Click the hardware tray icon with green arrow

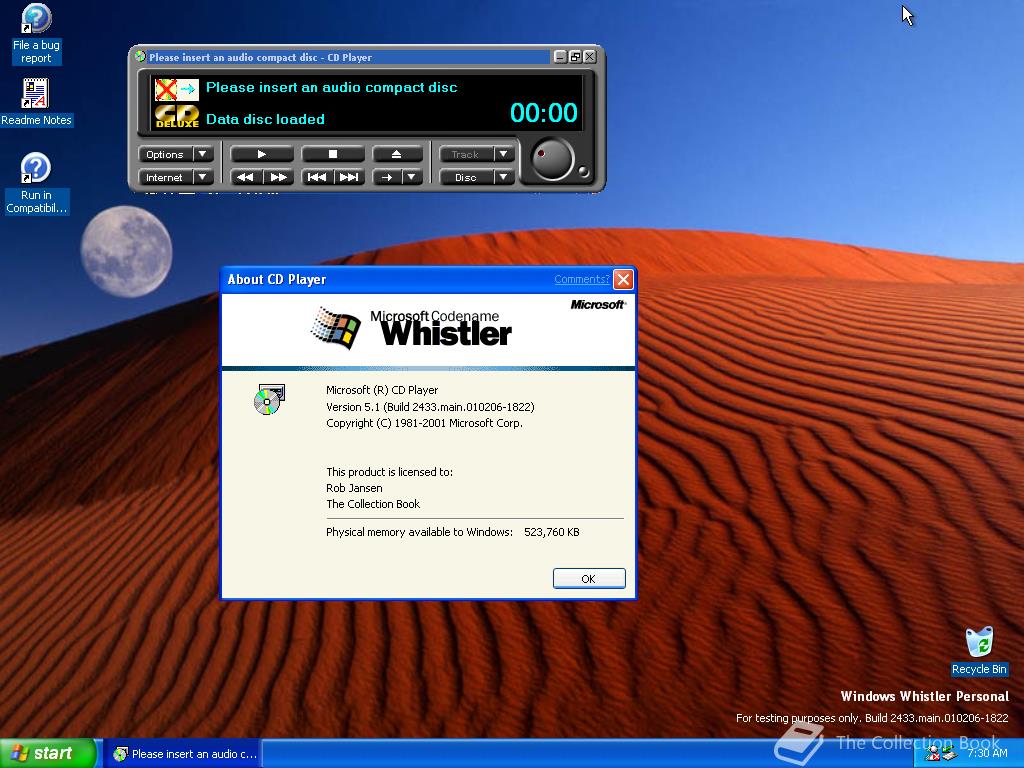tap(949, 754)
